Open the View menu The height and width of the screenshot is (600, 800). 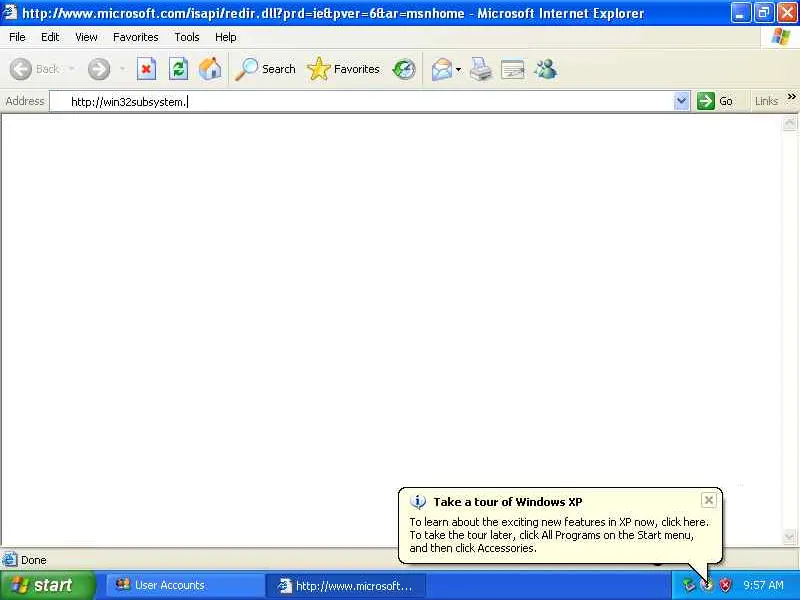tap(86, 37)
